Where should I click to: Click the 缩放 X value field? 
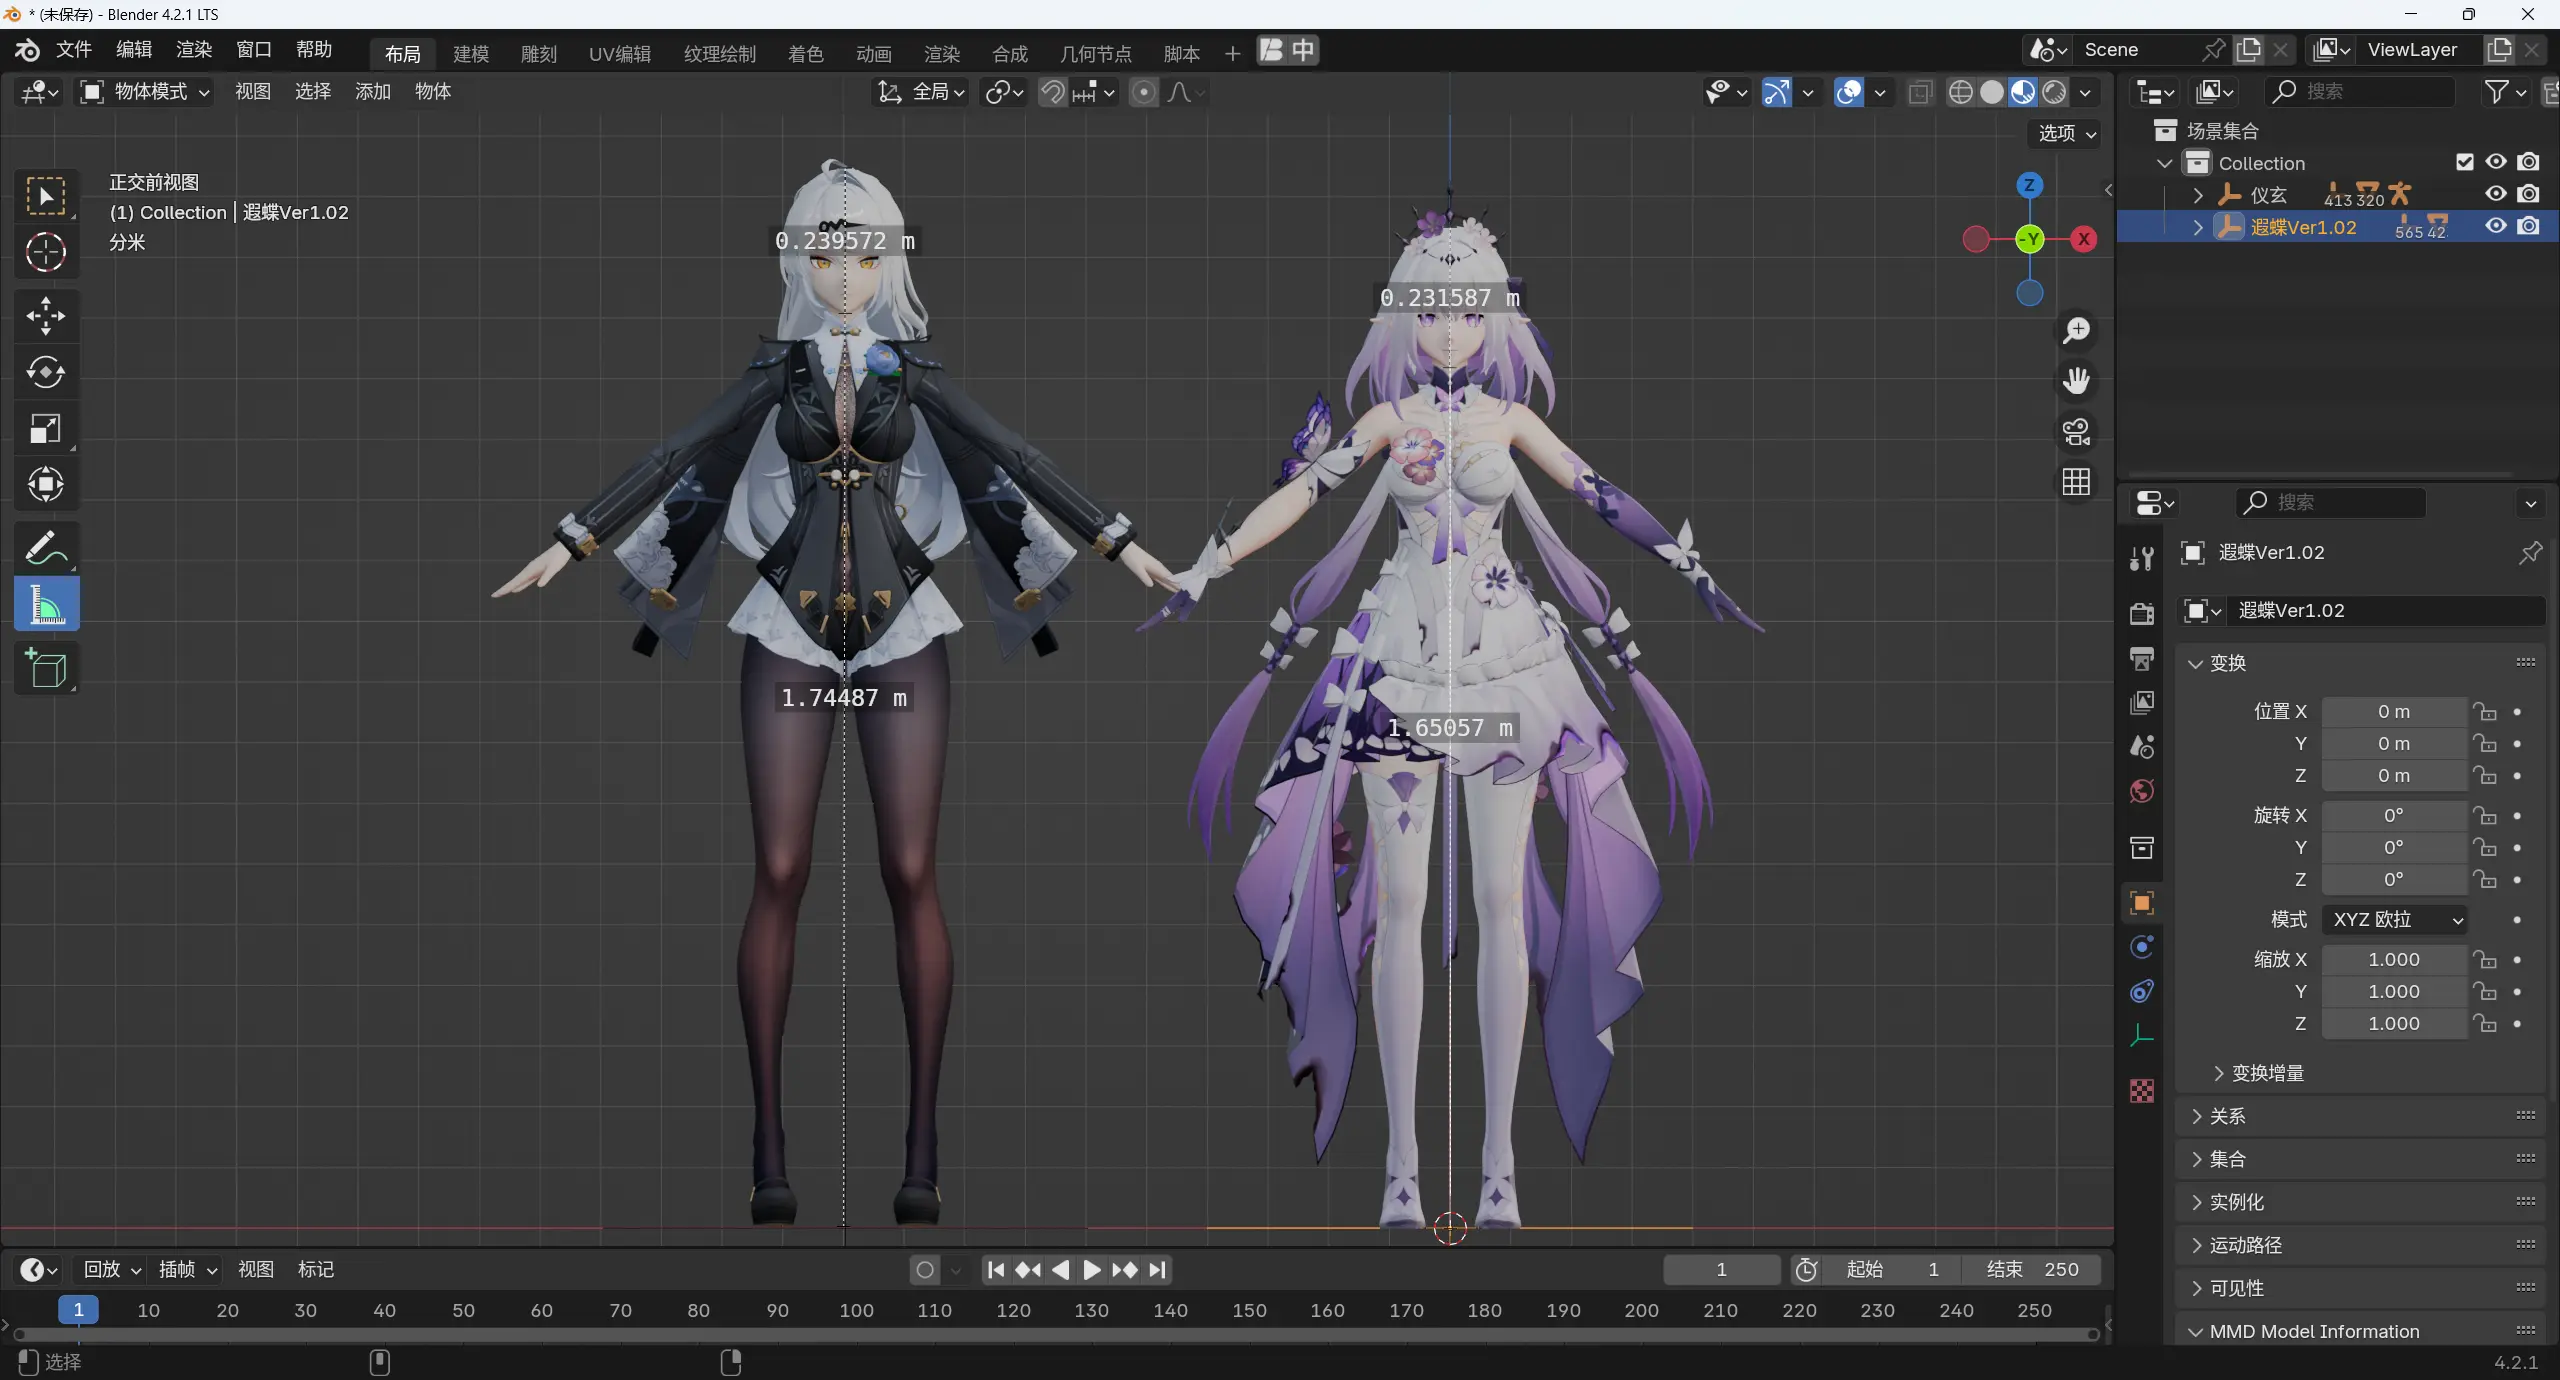click(2393, 960)
